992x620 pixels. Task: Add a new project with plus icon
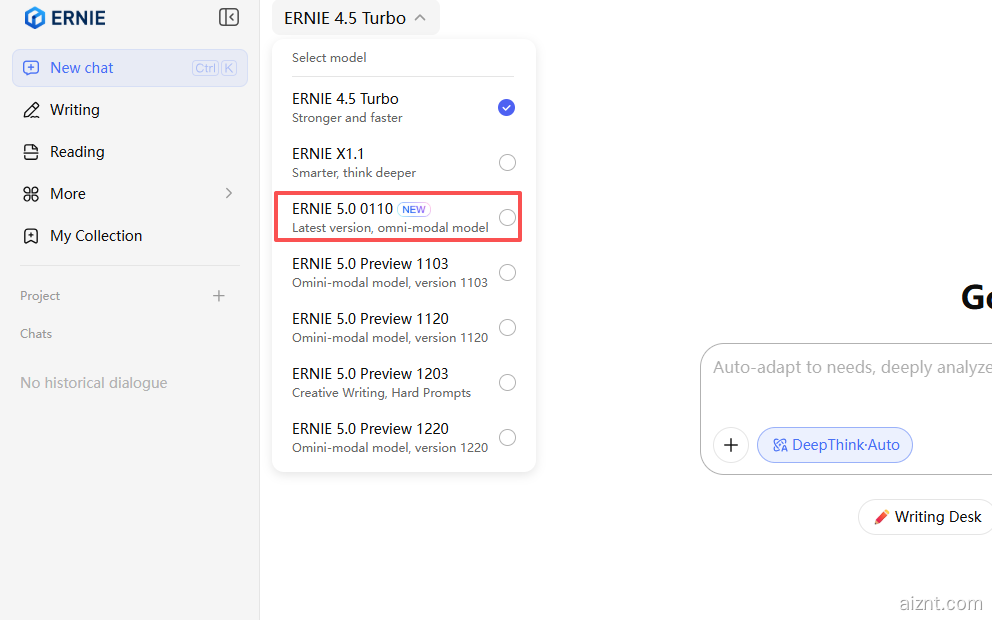point(219,296)
